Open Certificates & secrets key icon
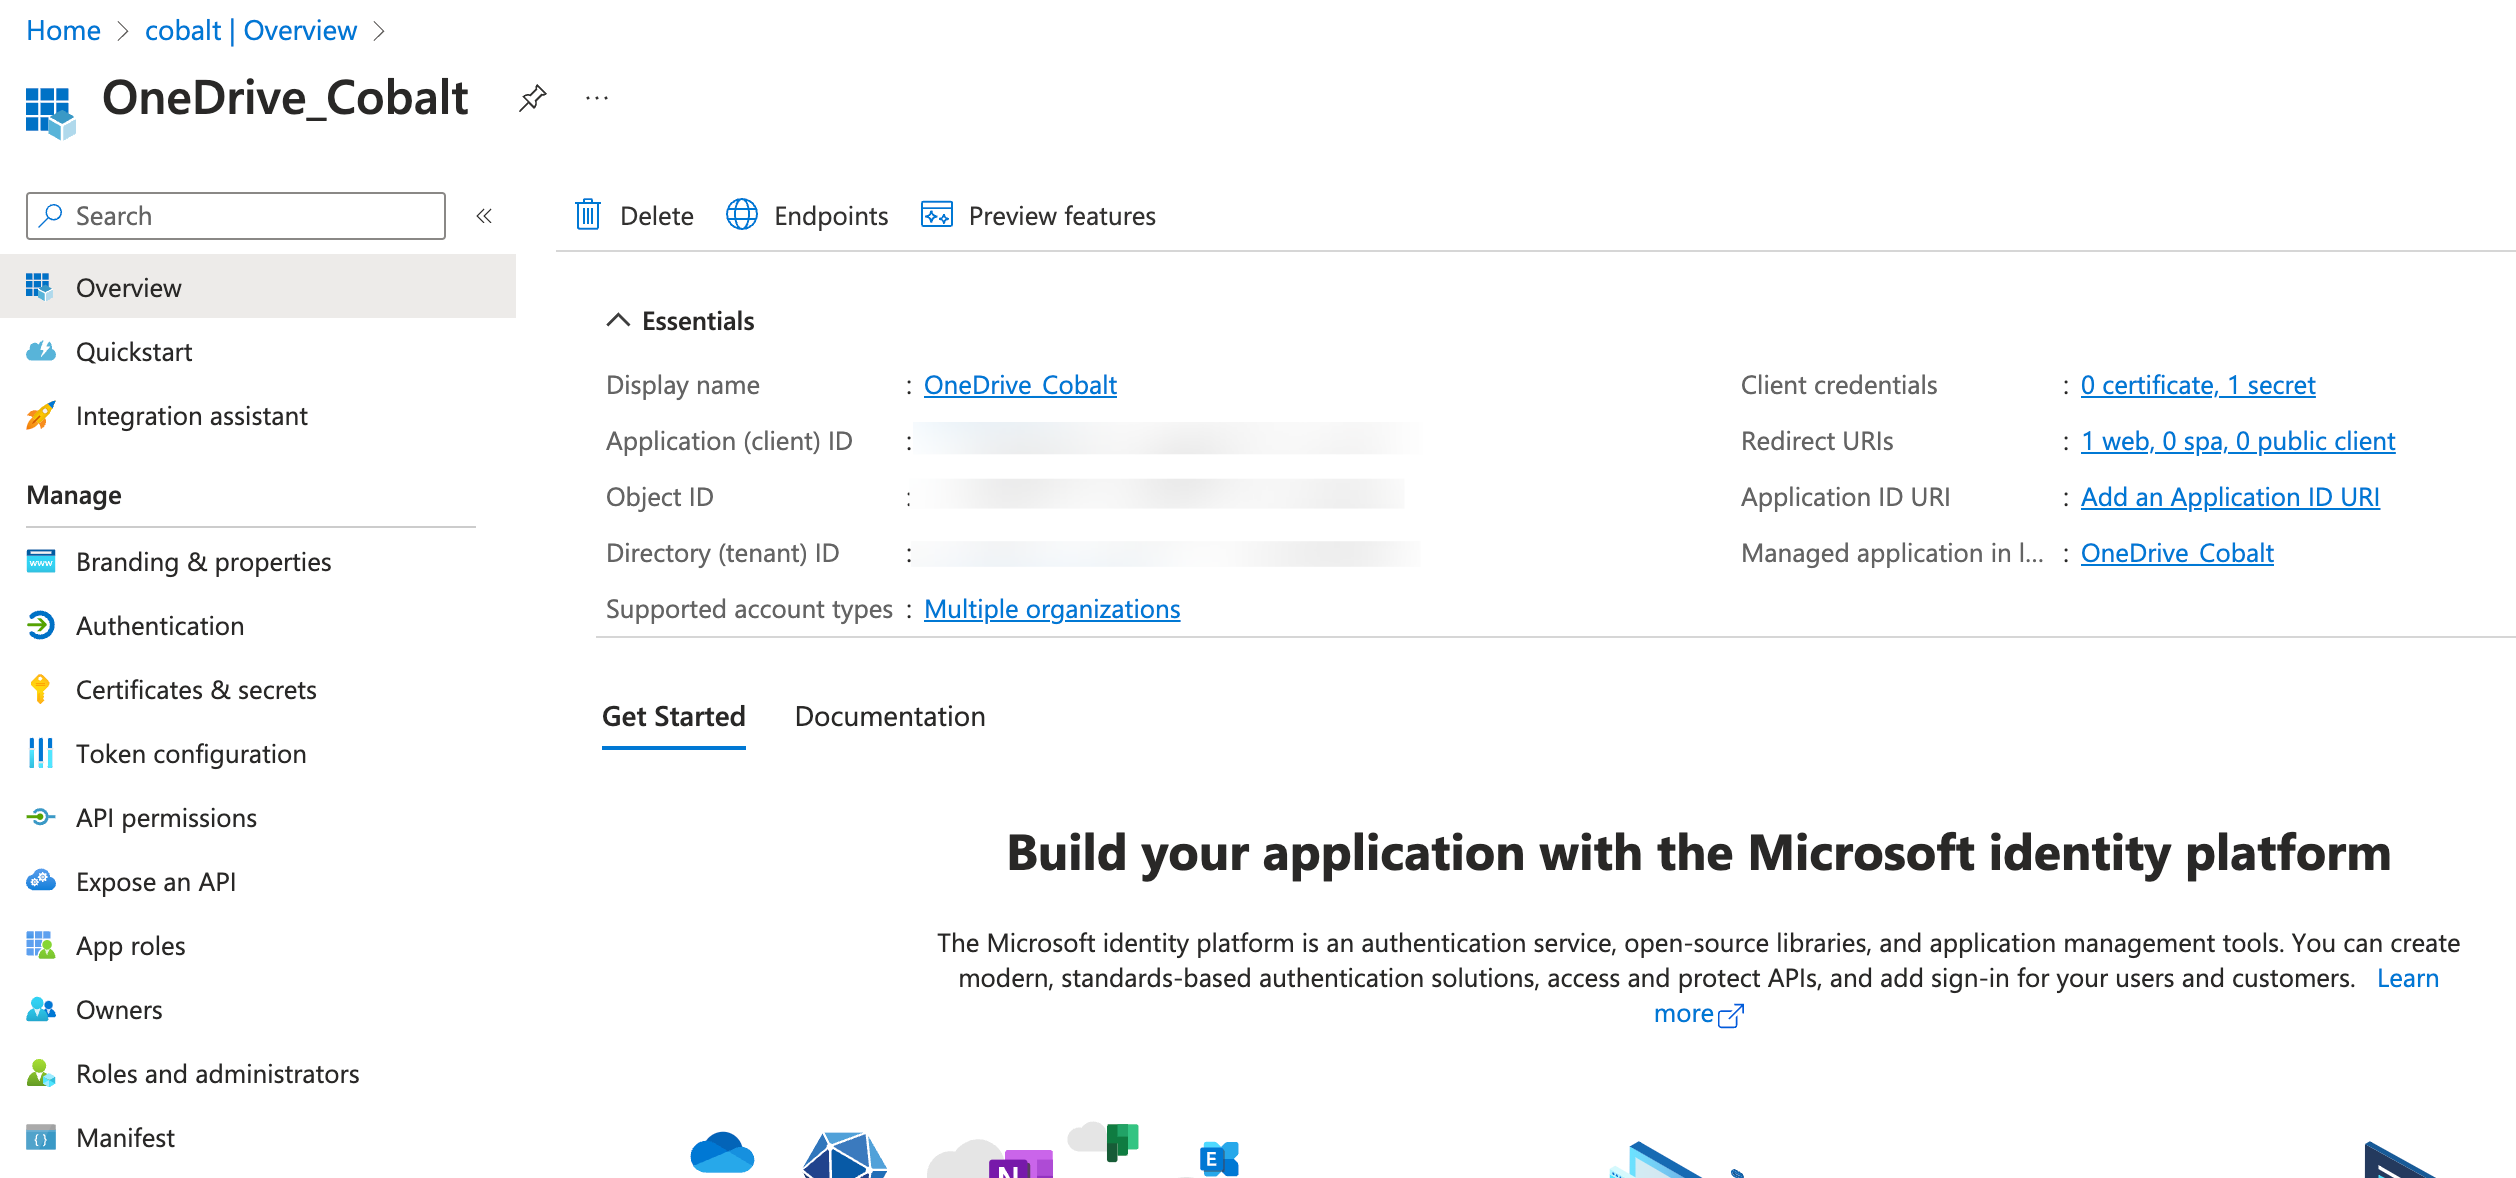 point(40,689)
